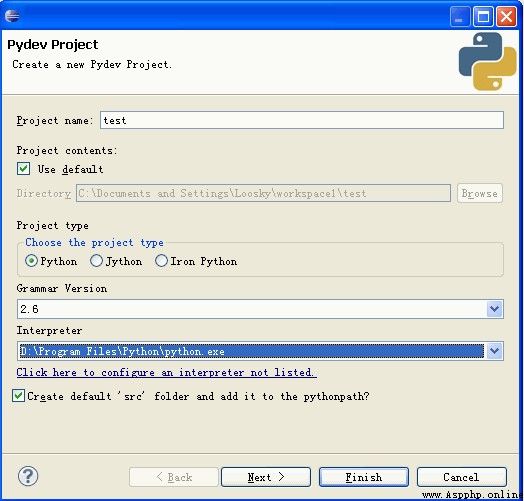The width and height of the screenshot is (524, 501).
Task: Click the 'Project contents:' label
Action: (x=67, y=151)
